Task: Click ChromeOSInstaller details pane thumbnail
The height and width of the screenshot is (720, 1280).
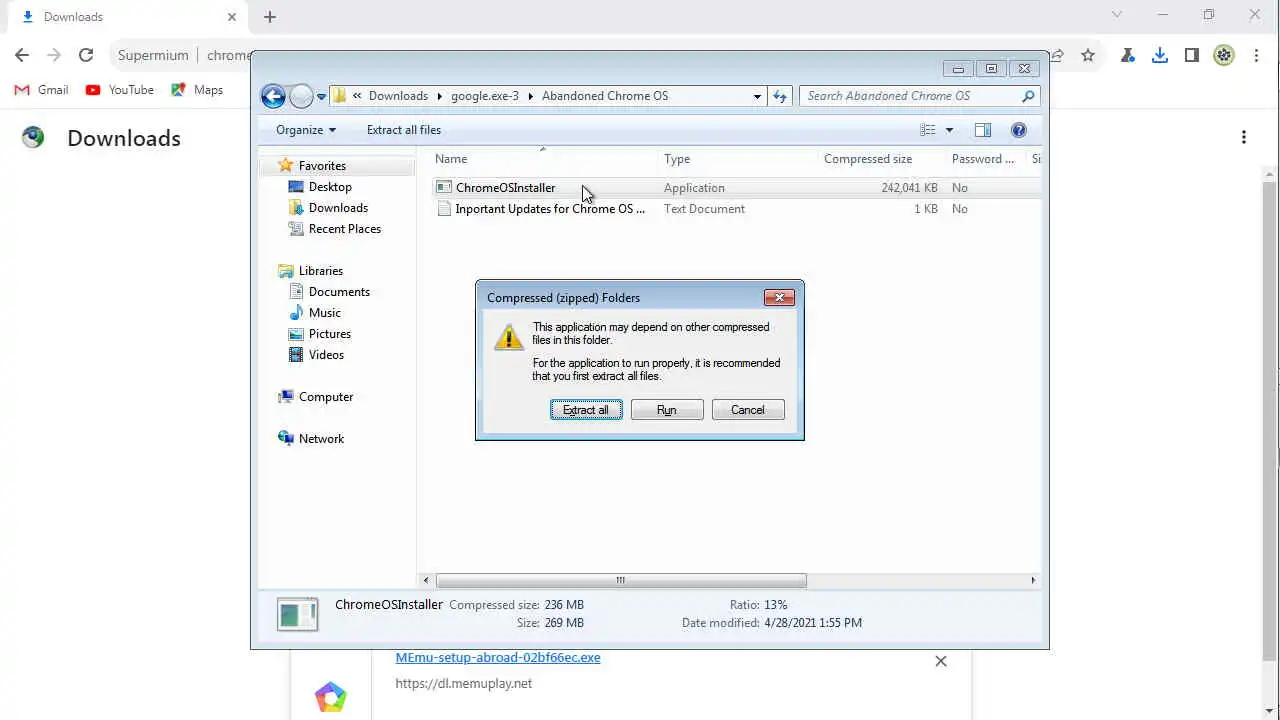Action: point(297,614)
